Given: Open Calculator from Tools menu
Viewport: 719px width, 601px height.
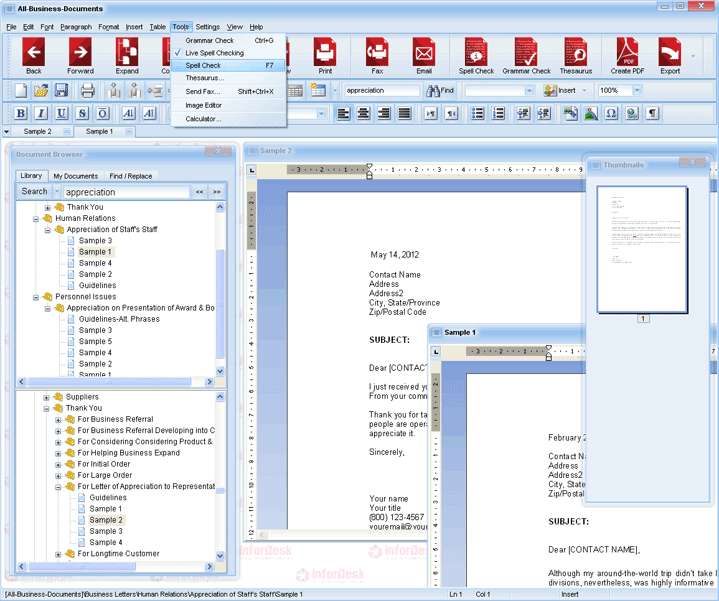Looking at the screenshot, I should click(228, 119).
